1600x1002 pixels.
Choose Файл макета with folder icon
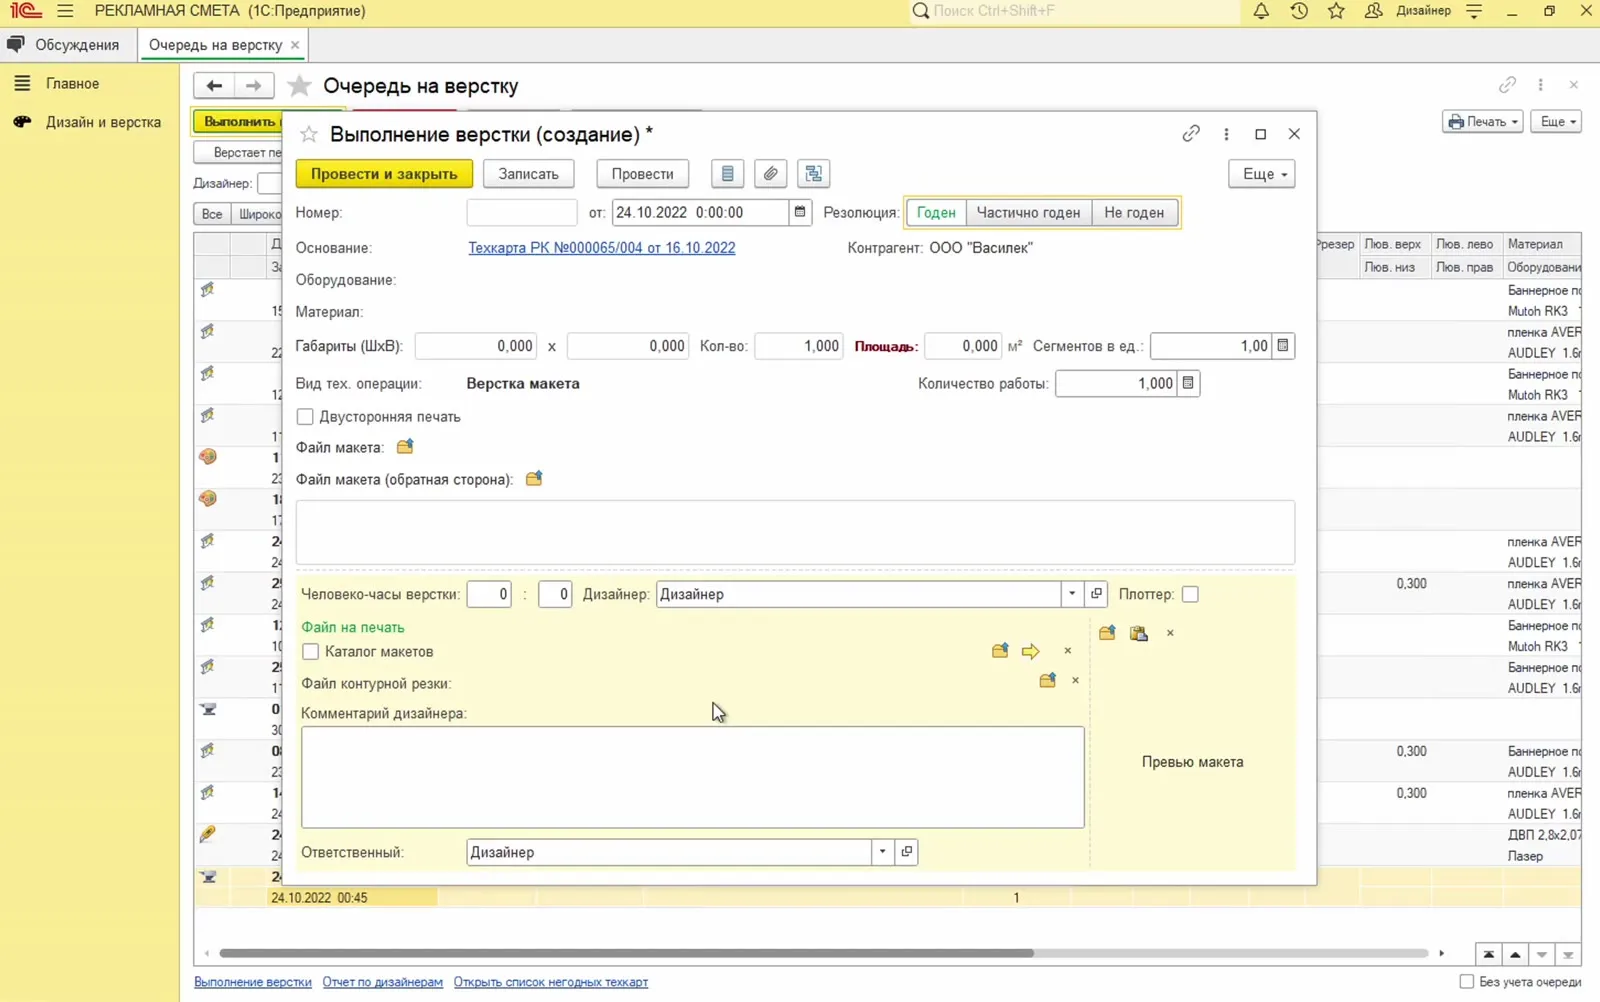coord(405,447)
